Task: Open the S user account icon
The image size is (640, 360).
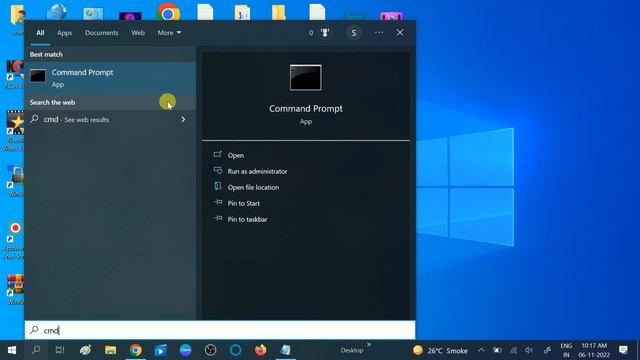Action: [x=354, y=33]
